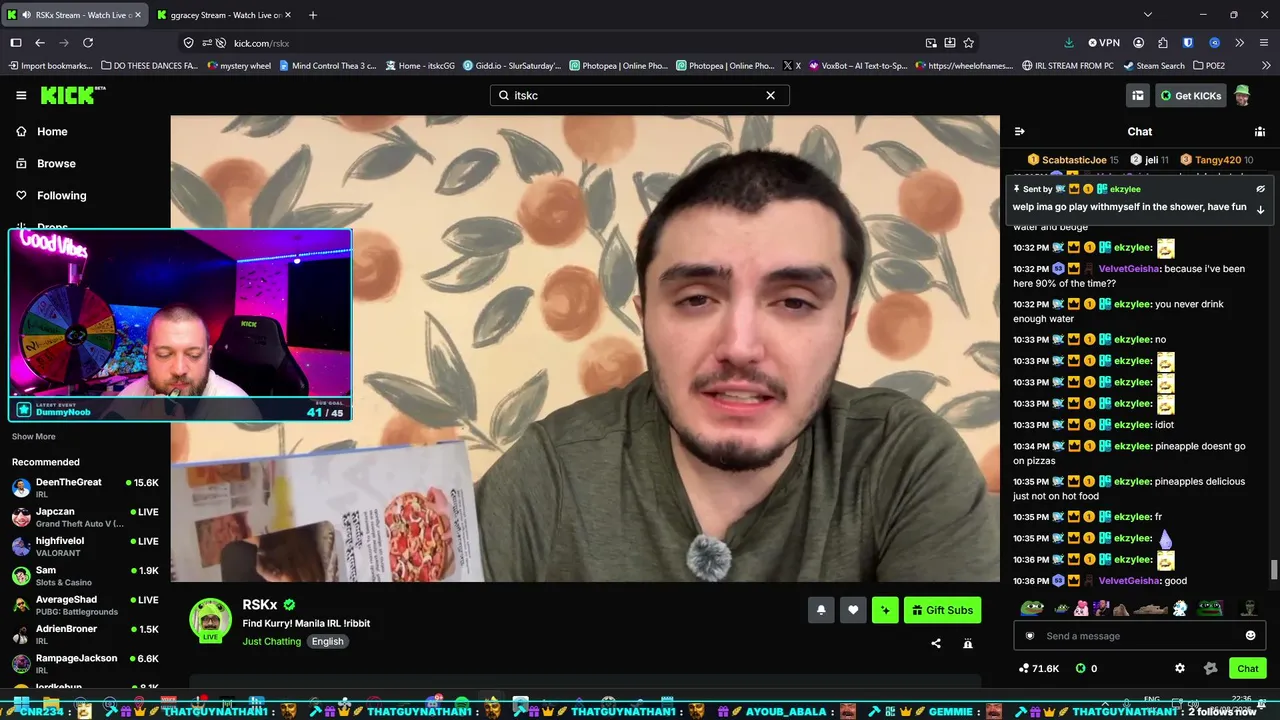The height and width of the screenshot is (720, 1280).
Task: Show more toolbar extensions chevron
Action: tap(1239, 43)
